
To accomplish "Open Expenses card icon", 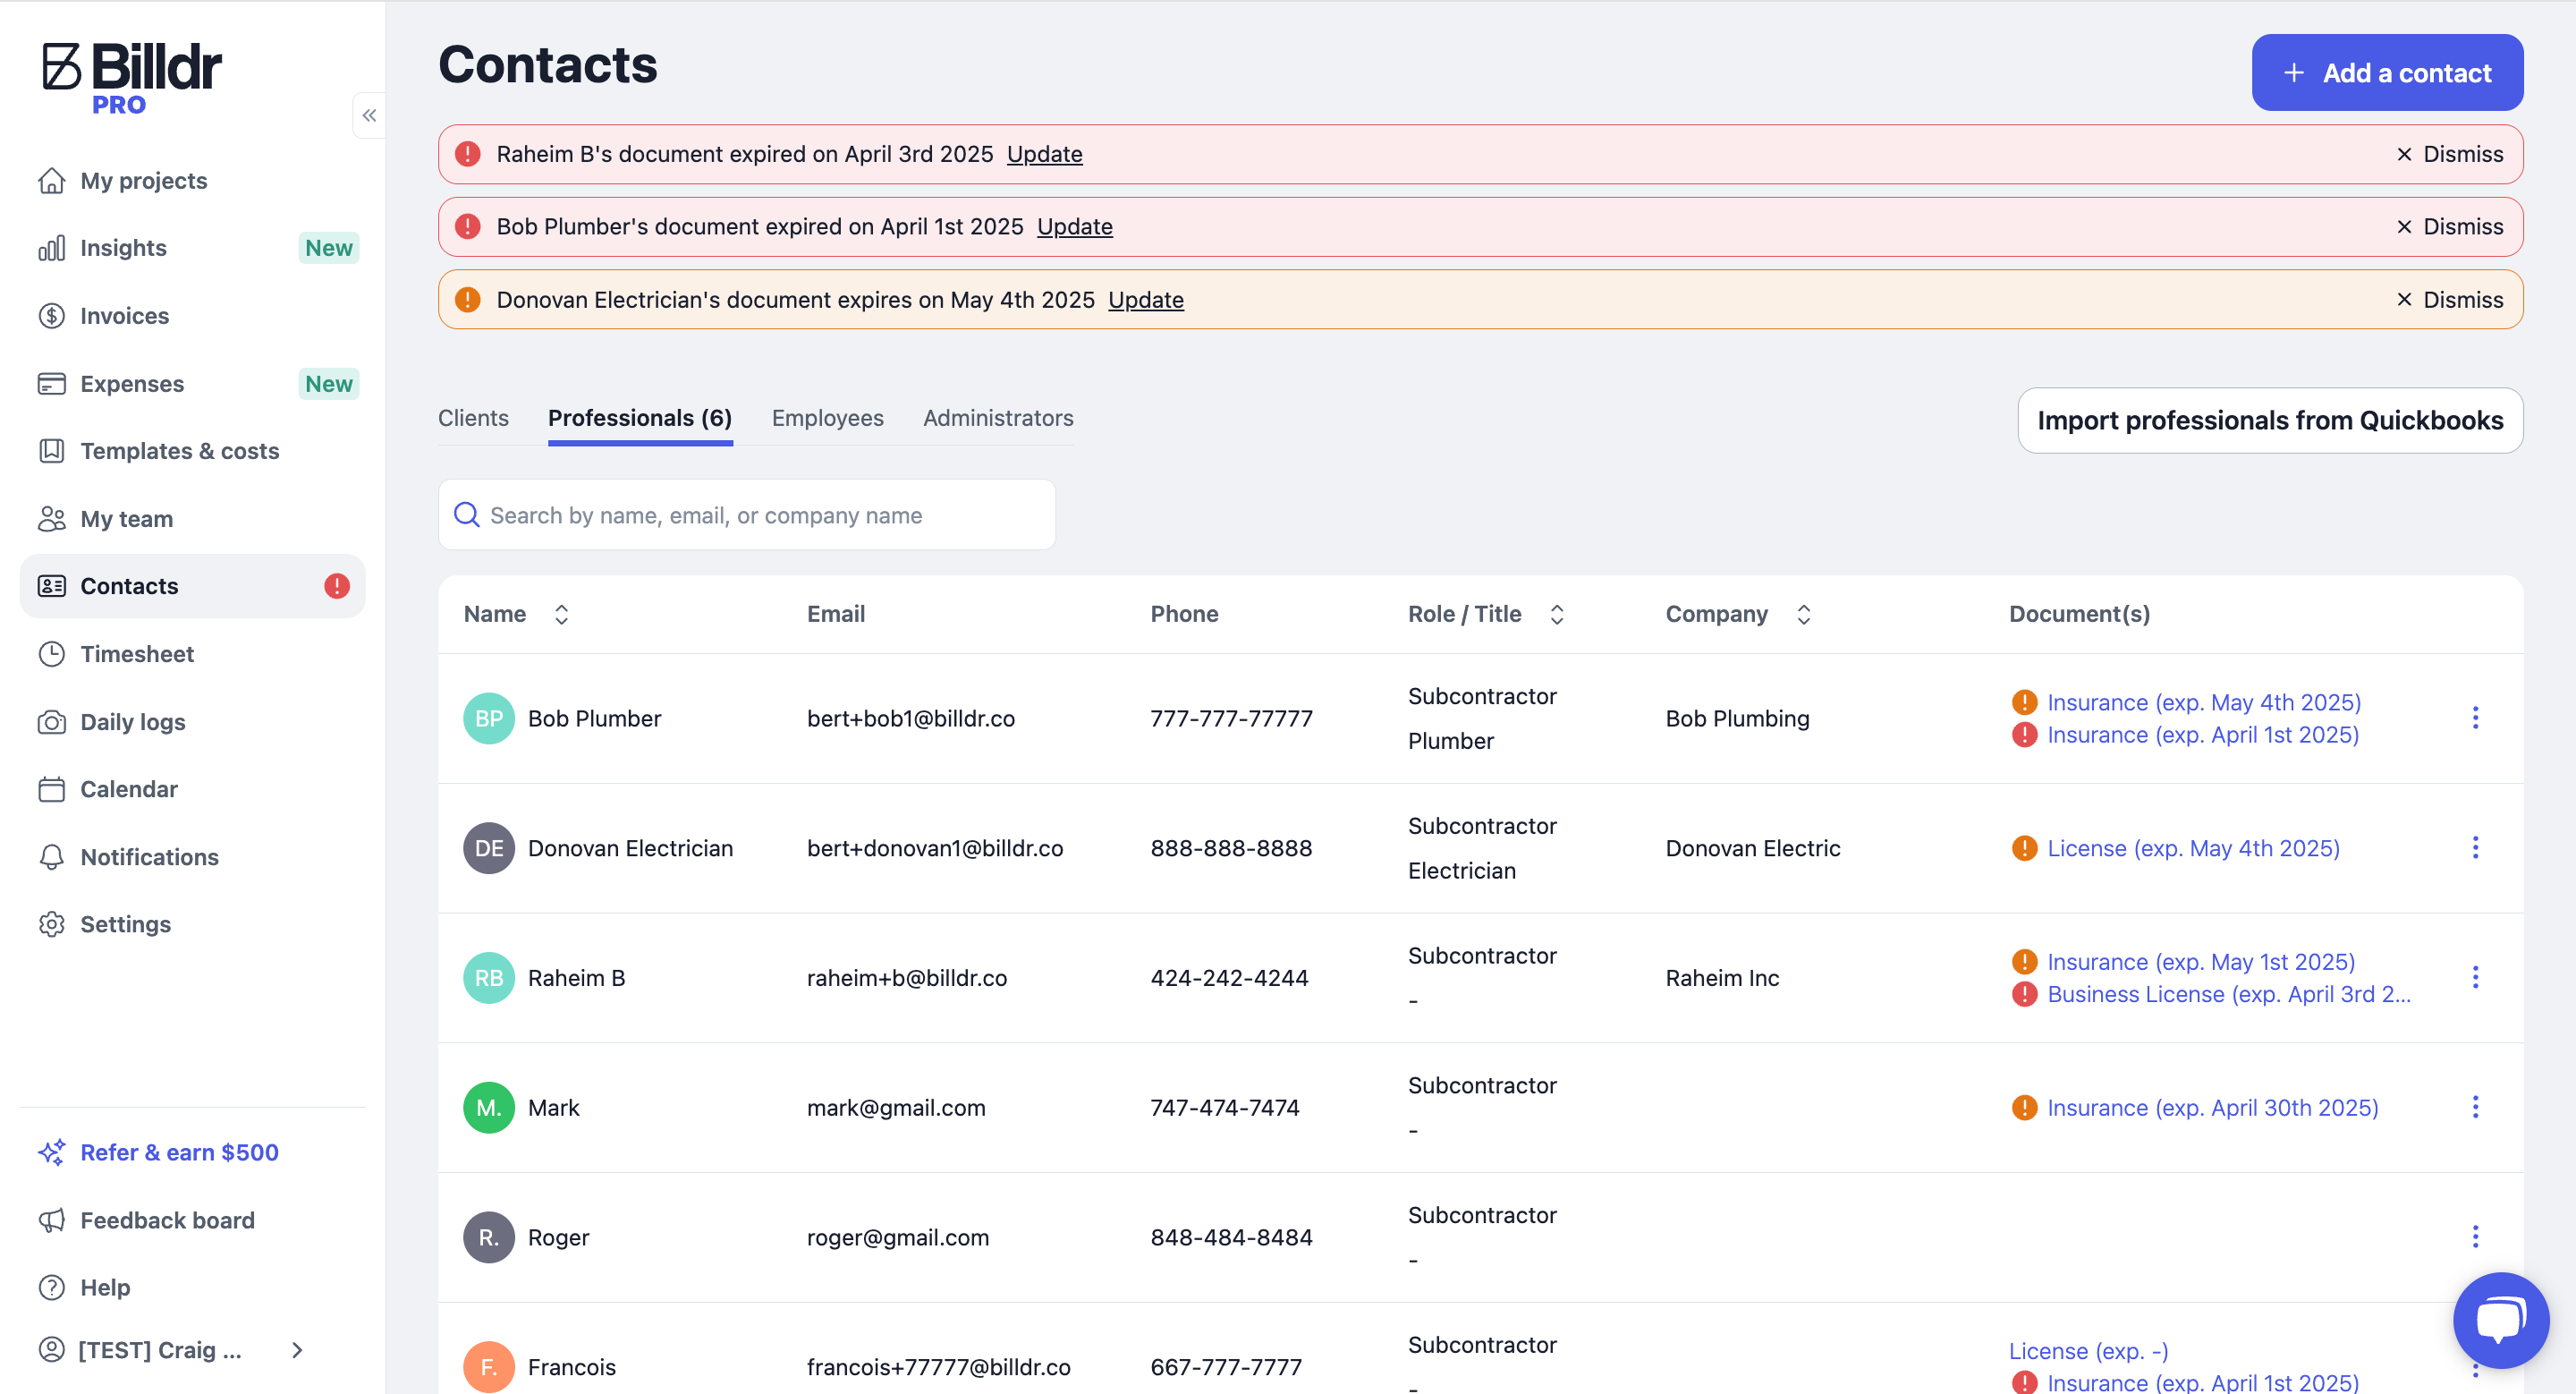I will coord(52,384).
